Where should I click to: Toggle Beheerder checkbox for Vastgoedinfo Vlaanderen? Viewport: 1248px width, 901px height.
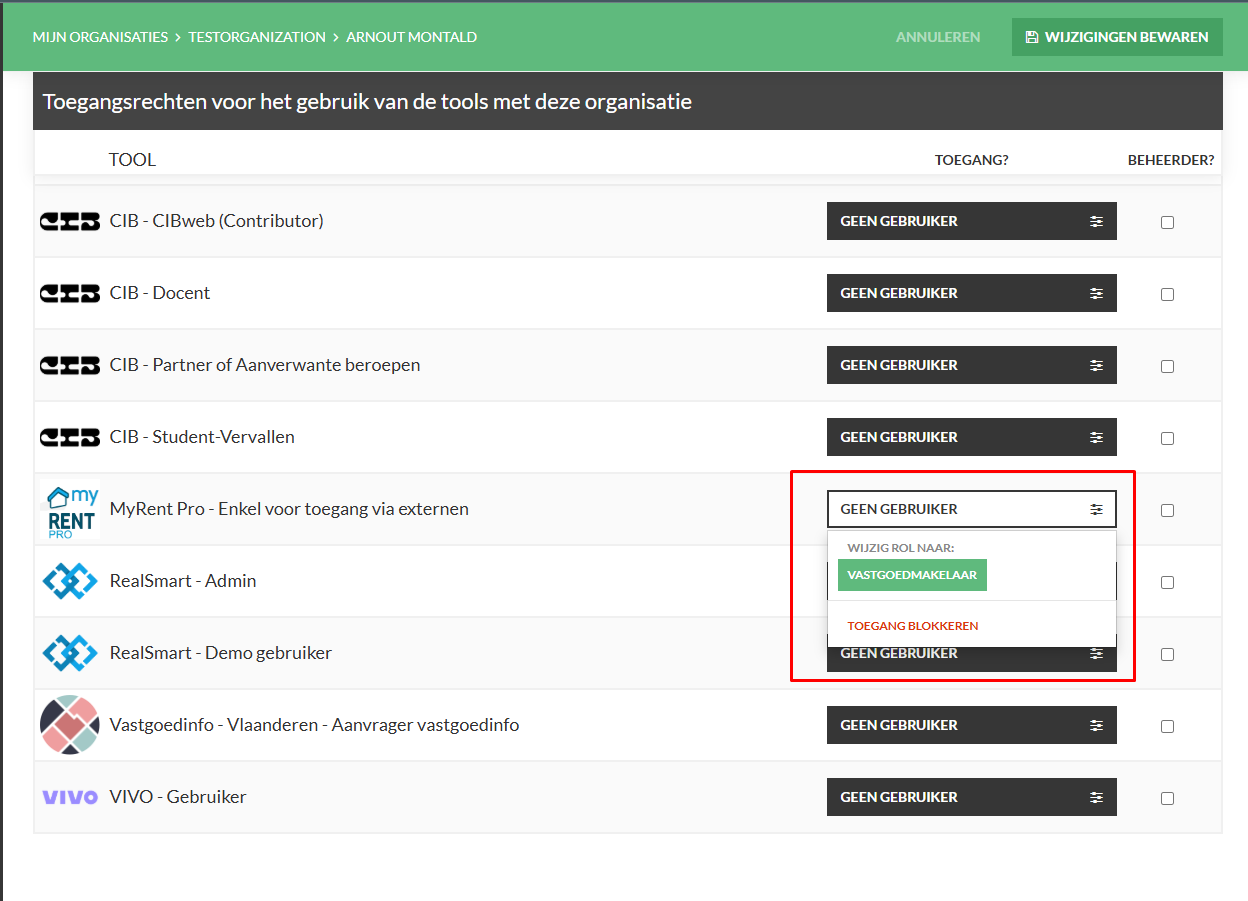pyautogui.click(x=1167, y=726)
